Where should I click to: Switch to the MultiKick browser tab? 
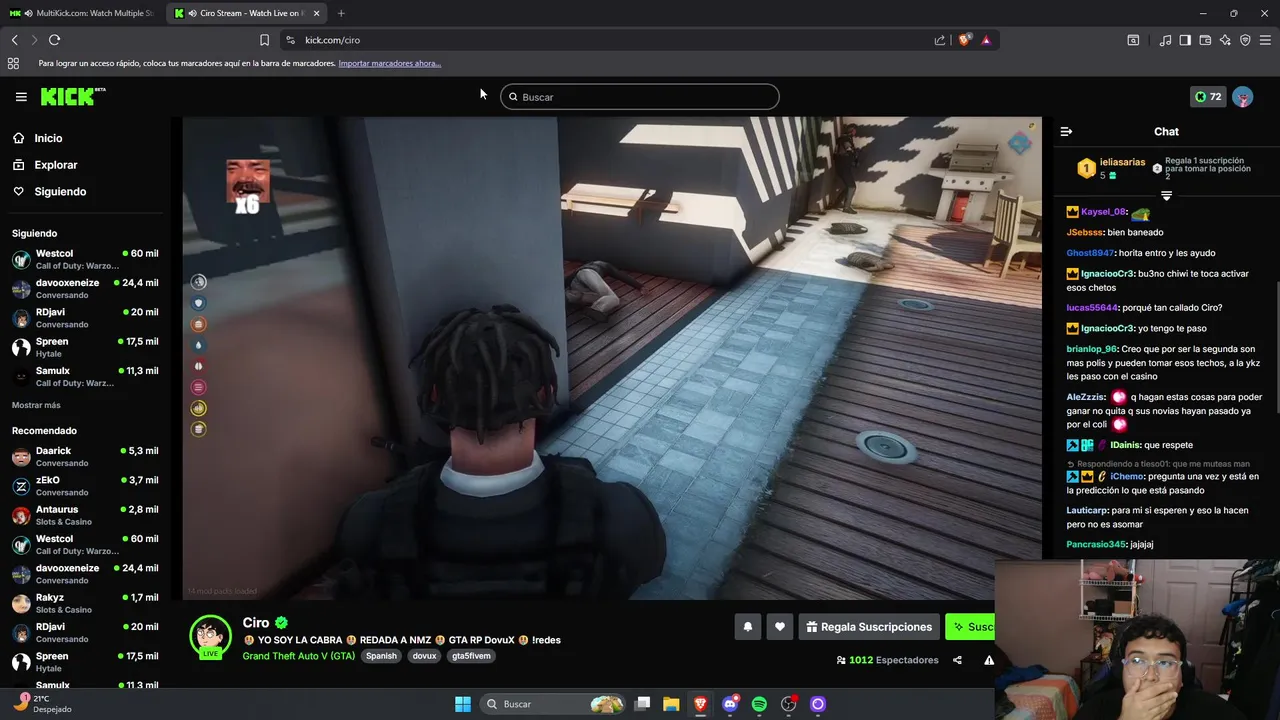(x=82, y=13)
